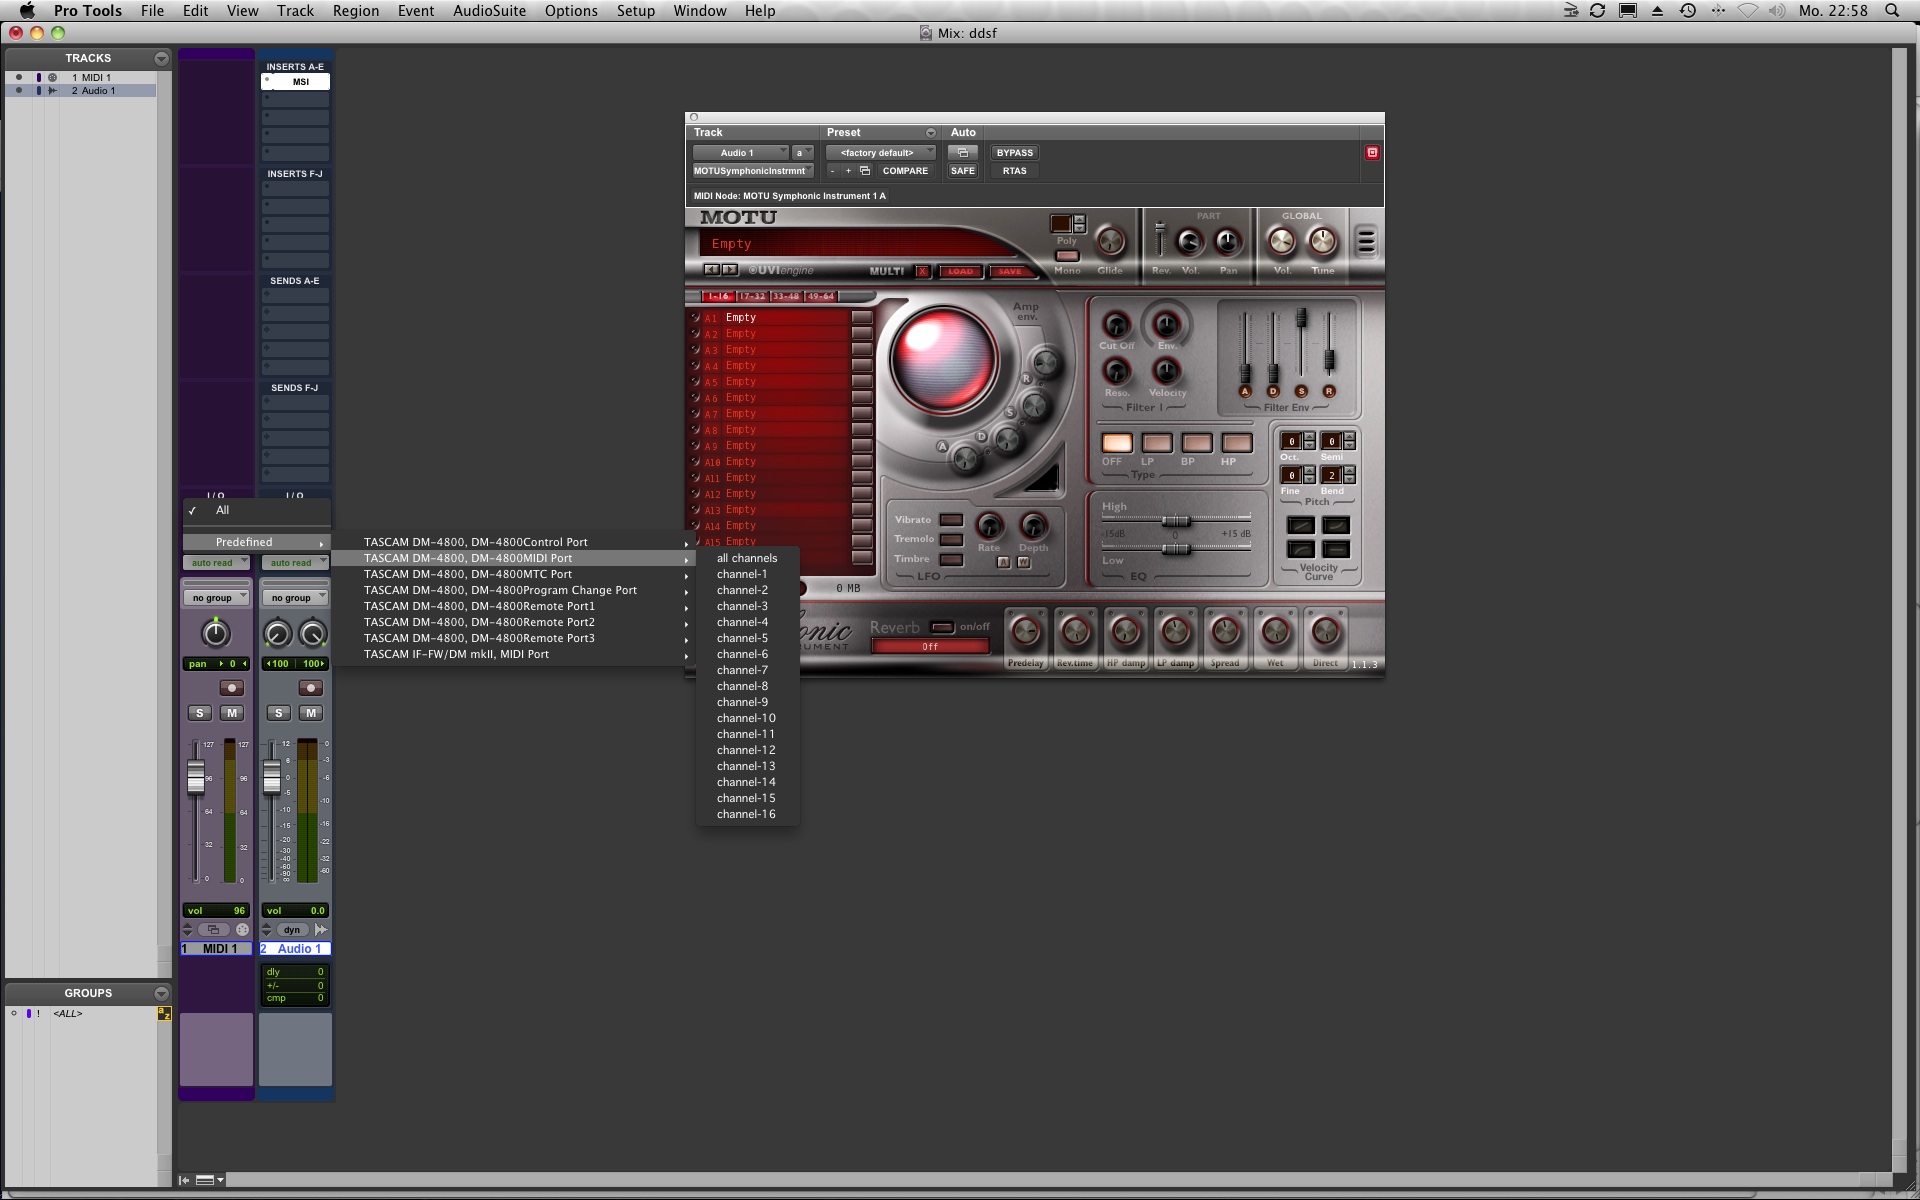Enable the Vibrato LFO switch
Screen dimensions: 1920x1200
coord(951,520)
